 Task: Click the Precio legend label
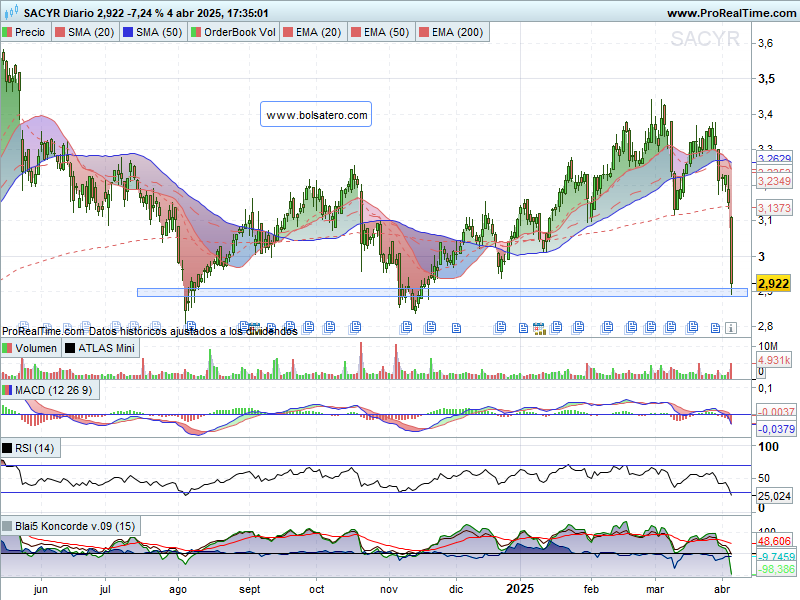pyautogui.click(x=26, y=32)
